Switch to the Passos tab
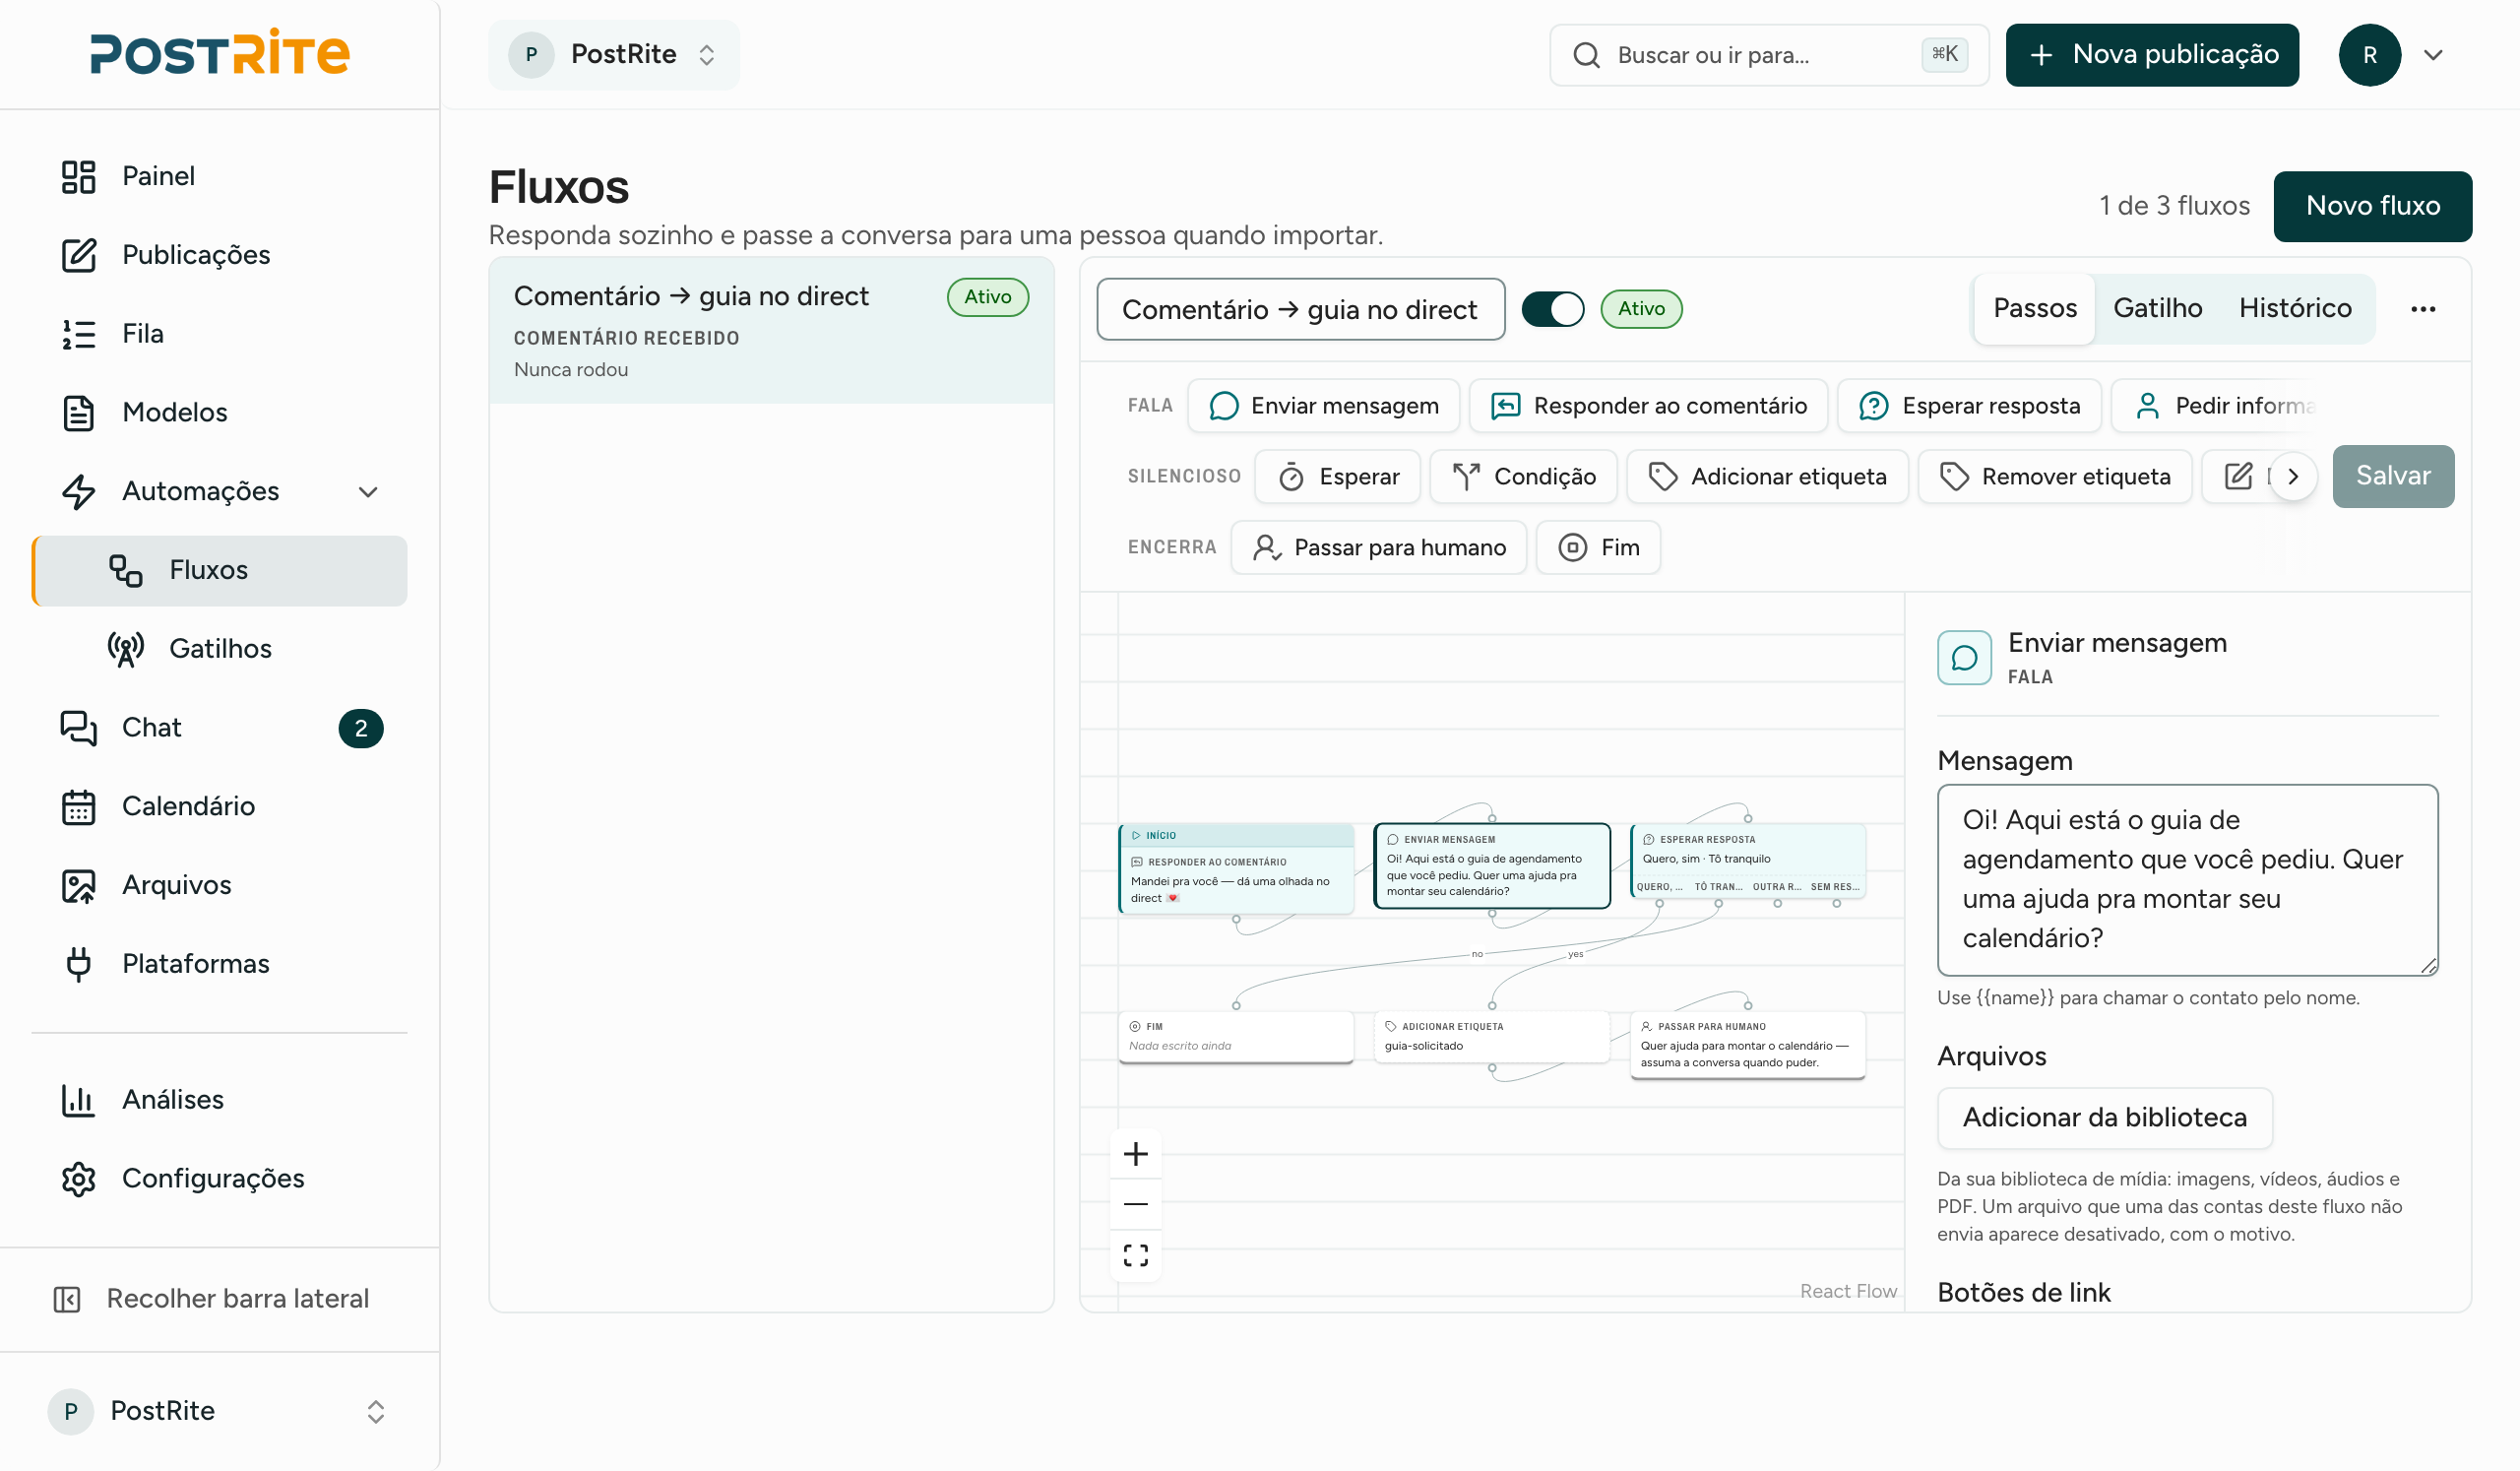This screenshot has height=1471, width=2520. [2035, 309]
